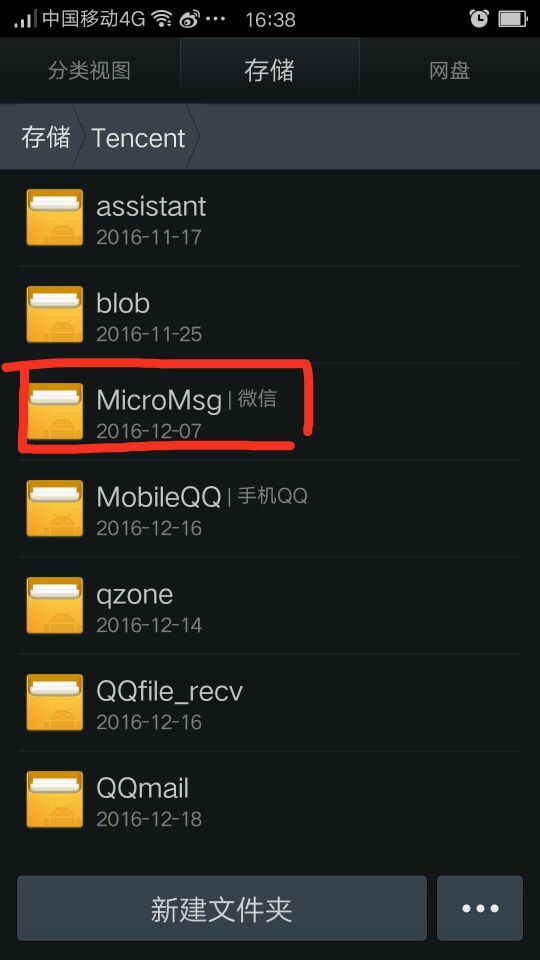Image resolution: width=540 pixels, height=960 pixels.
Task: Switch to the 网盘 tab
Action: coord(449,71)
